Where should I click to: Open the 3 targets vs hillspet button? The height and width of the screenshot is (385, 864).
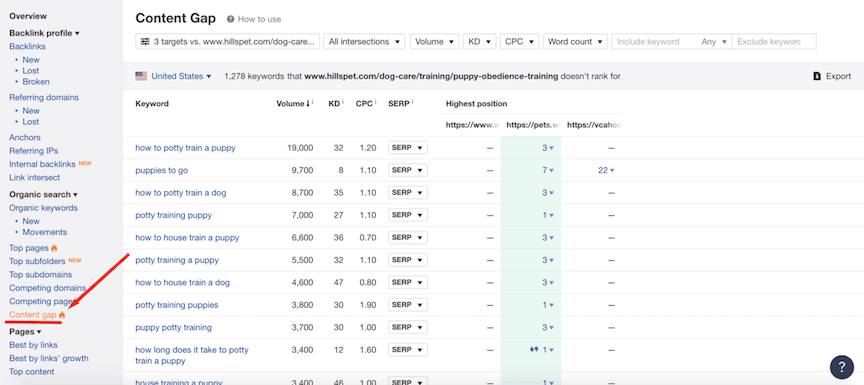click(228, 42)
